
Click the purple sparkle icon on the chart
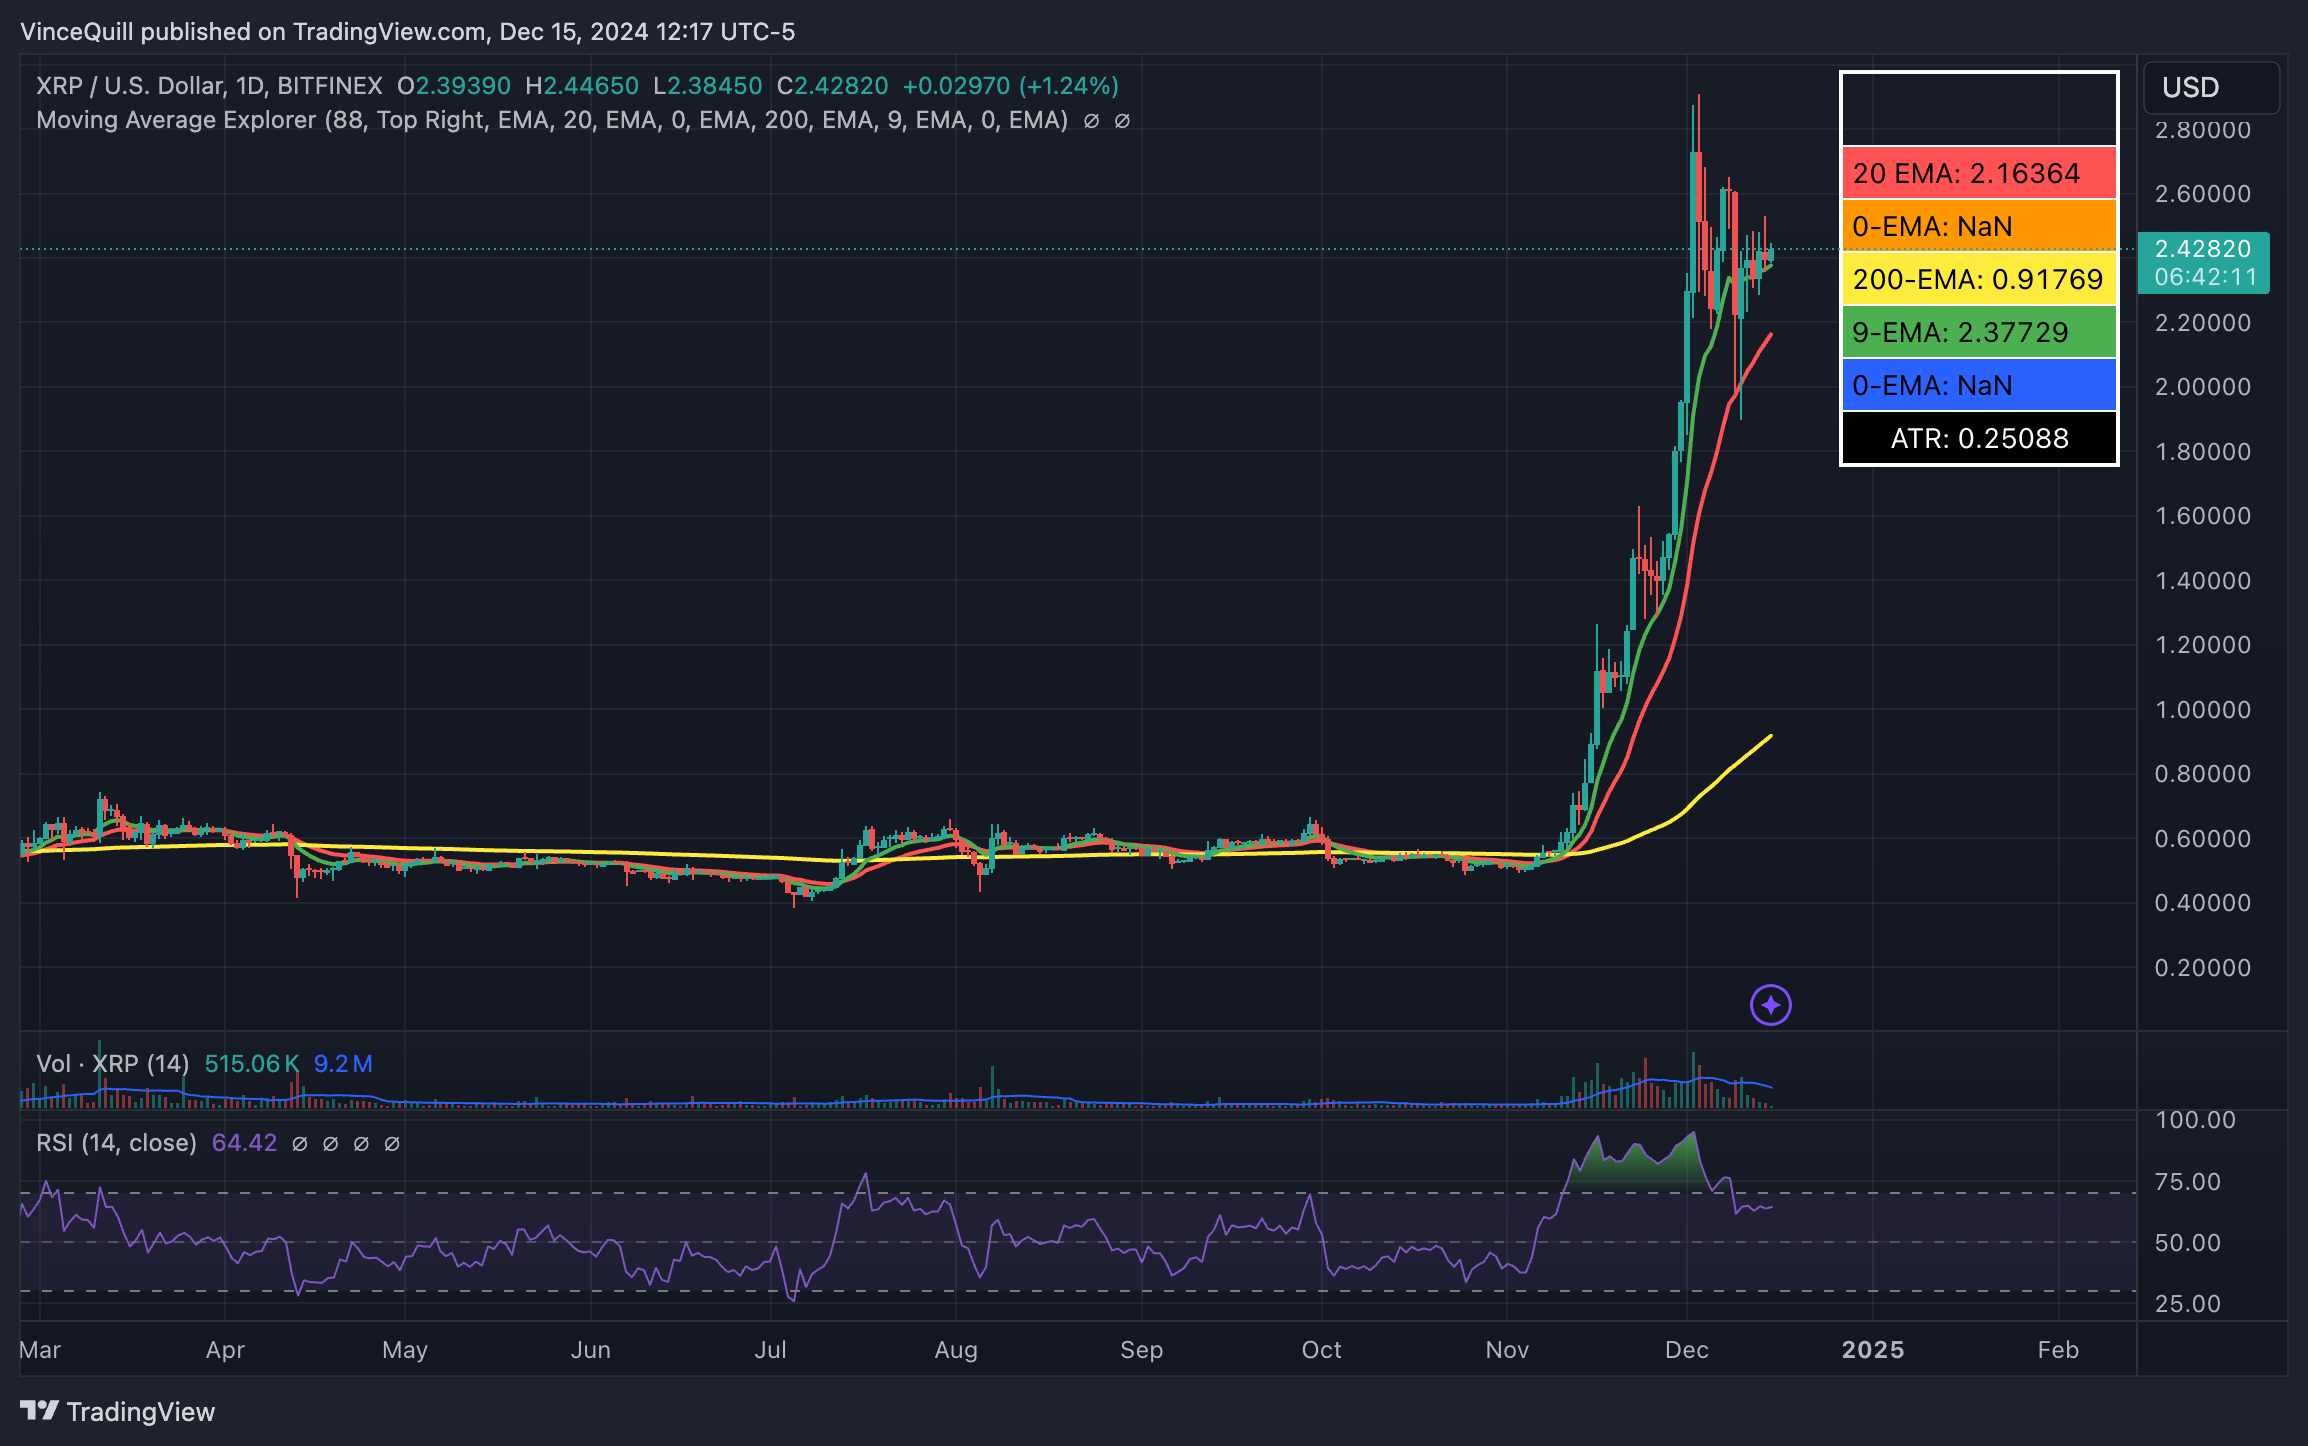pos(1770,1004)
